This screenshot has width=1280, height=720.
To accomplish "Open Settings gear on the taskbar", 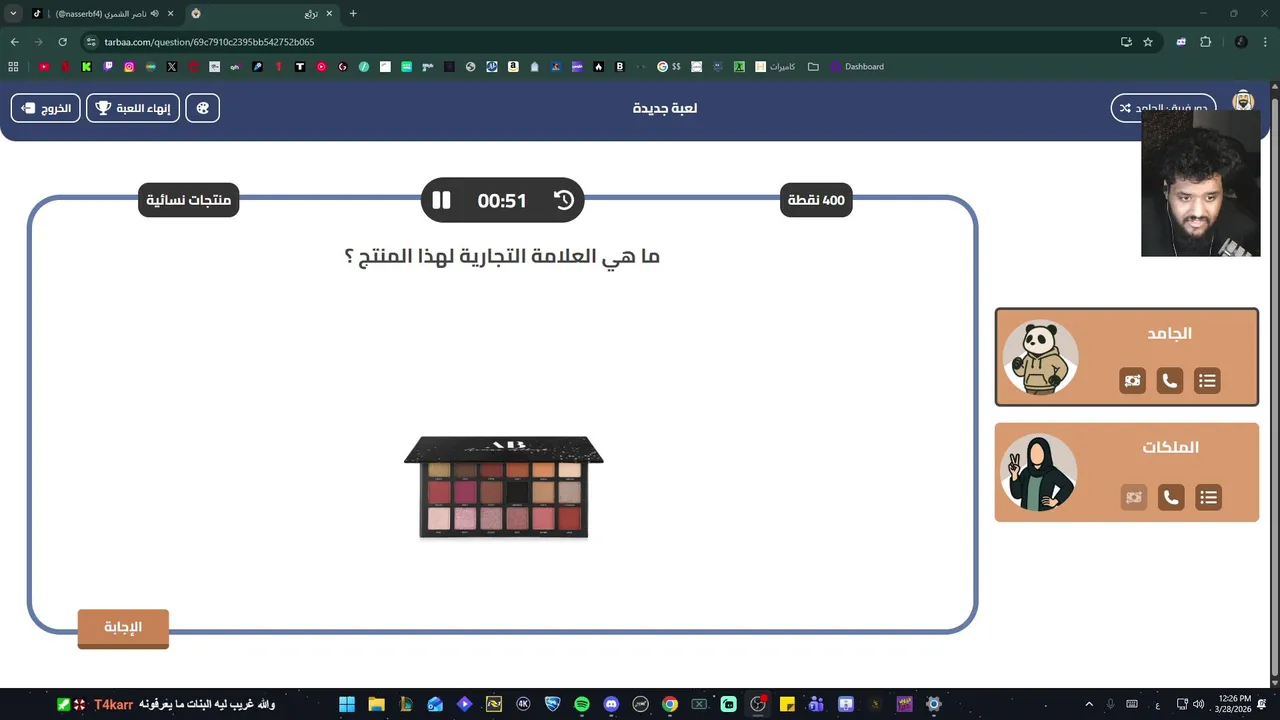I will [x=934, y=704].
